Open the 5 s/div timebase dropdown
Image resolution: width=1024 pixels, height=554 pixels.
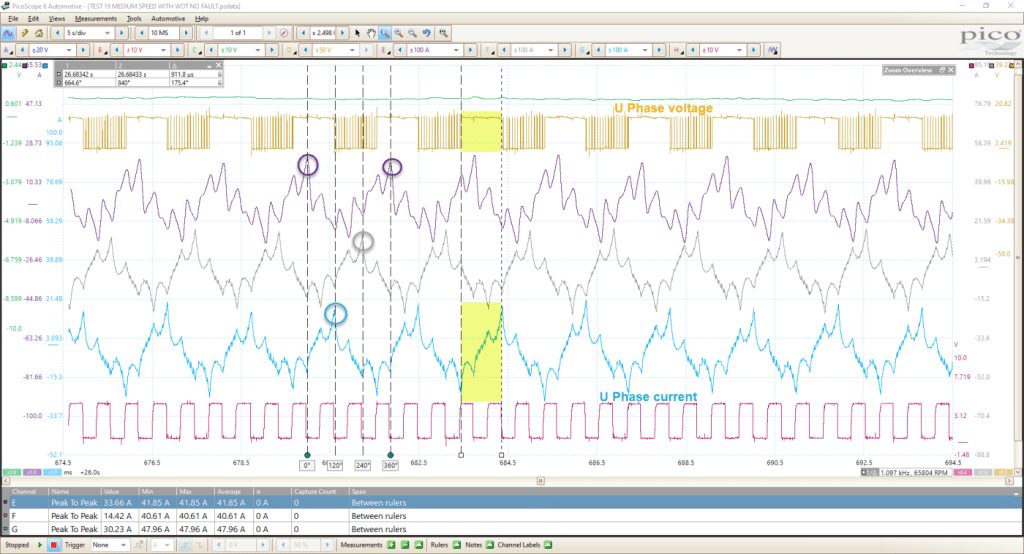coord(89,33)
